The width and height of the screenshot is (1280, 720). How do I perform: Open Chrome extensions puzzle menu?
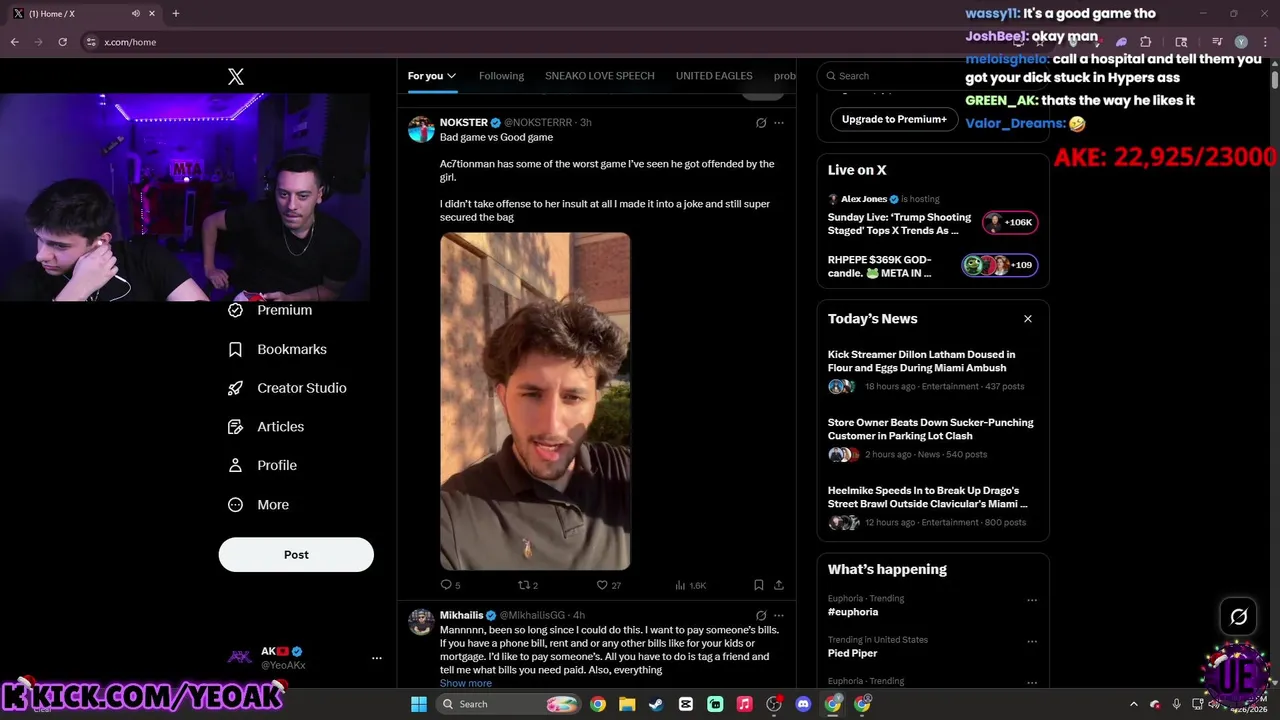pos(1146,42)
